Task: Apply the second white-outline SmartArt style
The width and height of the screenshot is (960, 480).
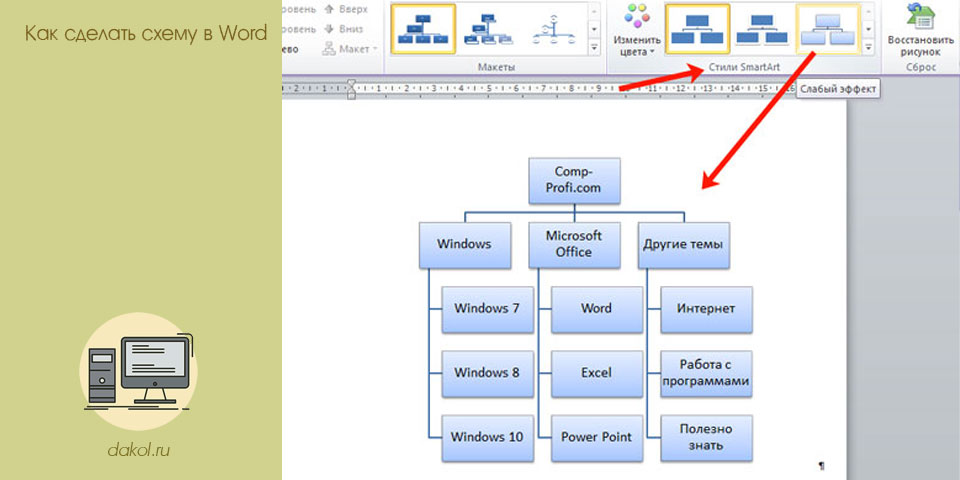Action: [x=762, y=28]
